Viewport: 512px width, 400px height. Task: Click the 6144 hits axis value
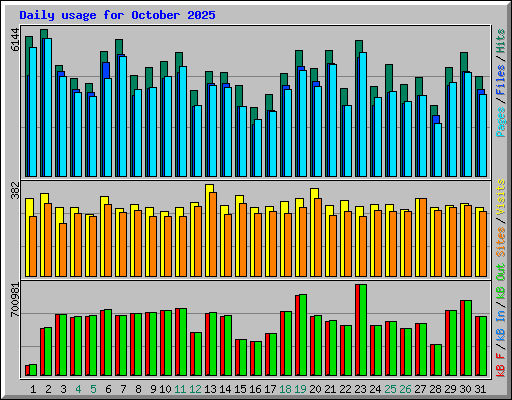coord(15,40)
